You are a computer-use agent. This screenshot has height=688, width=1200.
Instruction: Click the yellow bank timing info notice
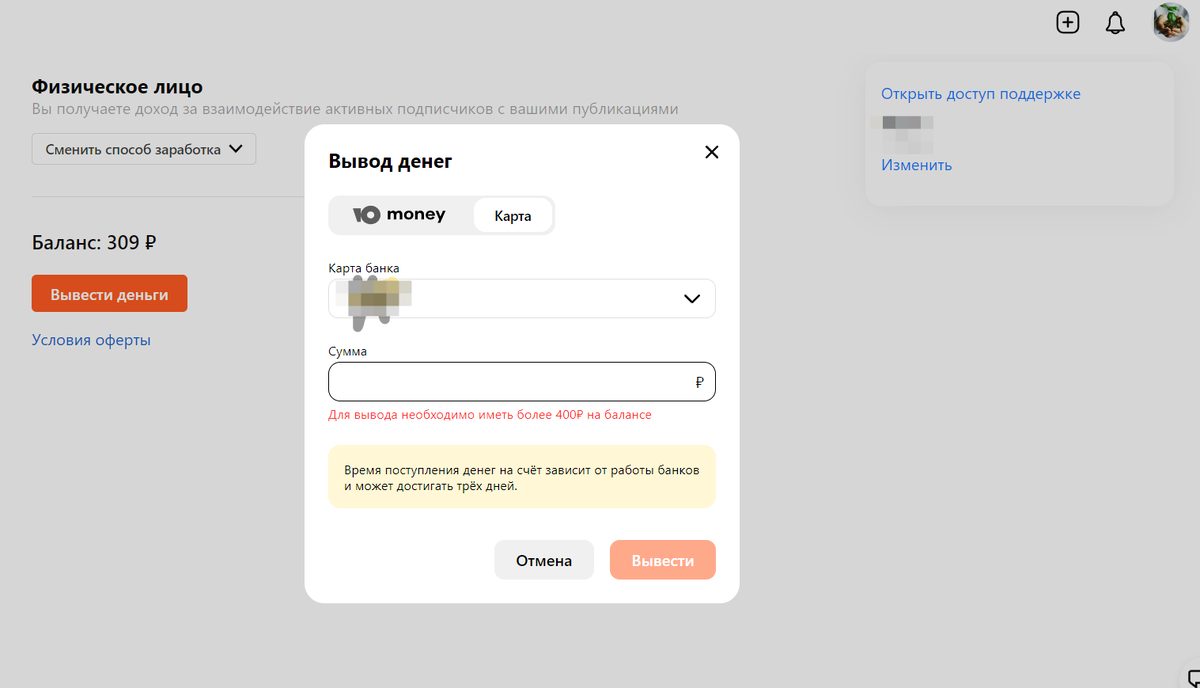tap(521, 477)
